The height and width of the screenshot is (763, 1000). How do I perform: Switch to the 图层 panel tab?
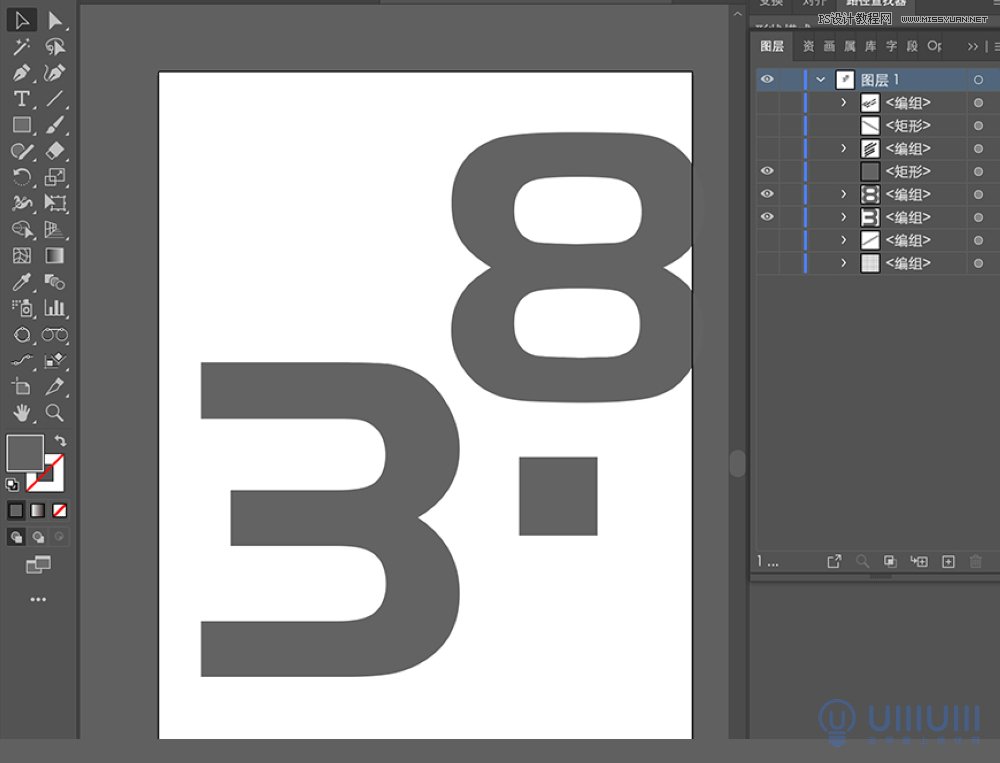[772, 46]
